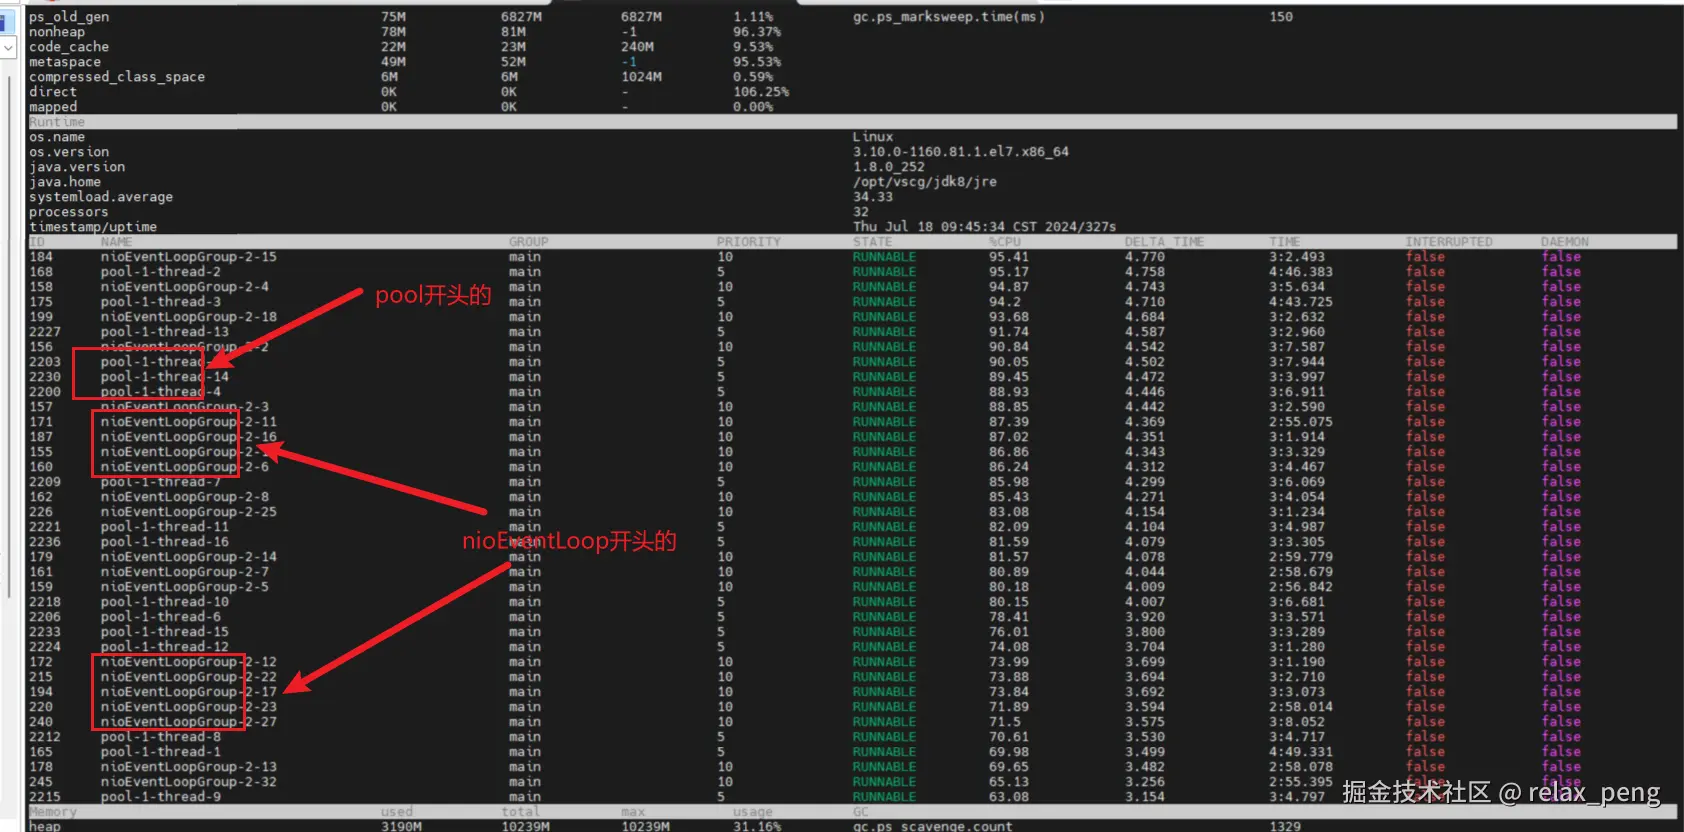Click the processors label

(x=68, y=212)
